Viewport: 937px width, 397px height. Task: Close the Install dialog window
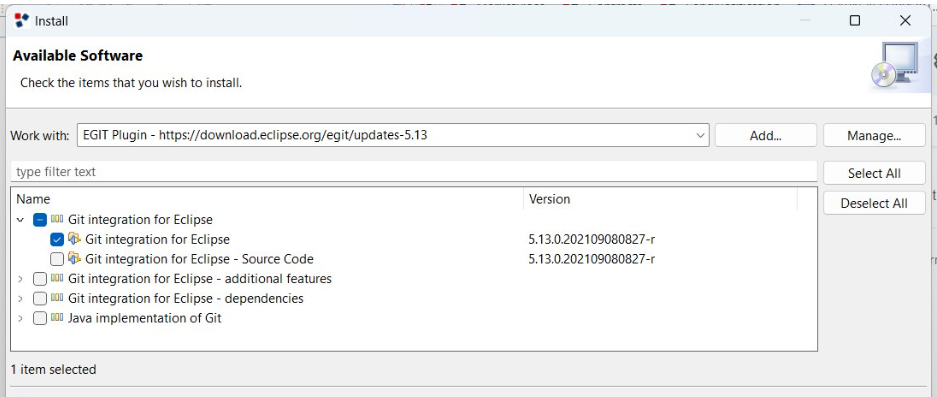[905, 21]
